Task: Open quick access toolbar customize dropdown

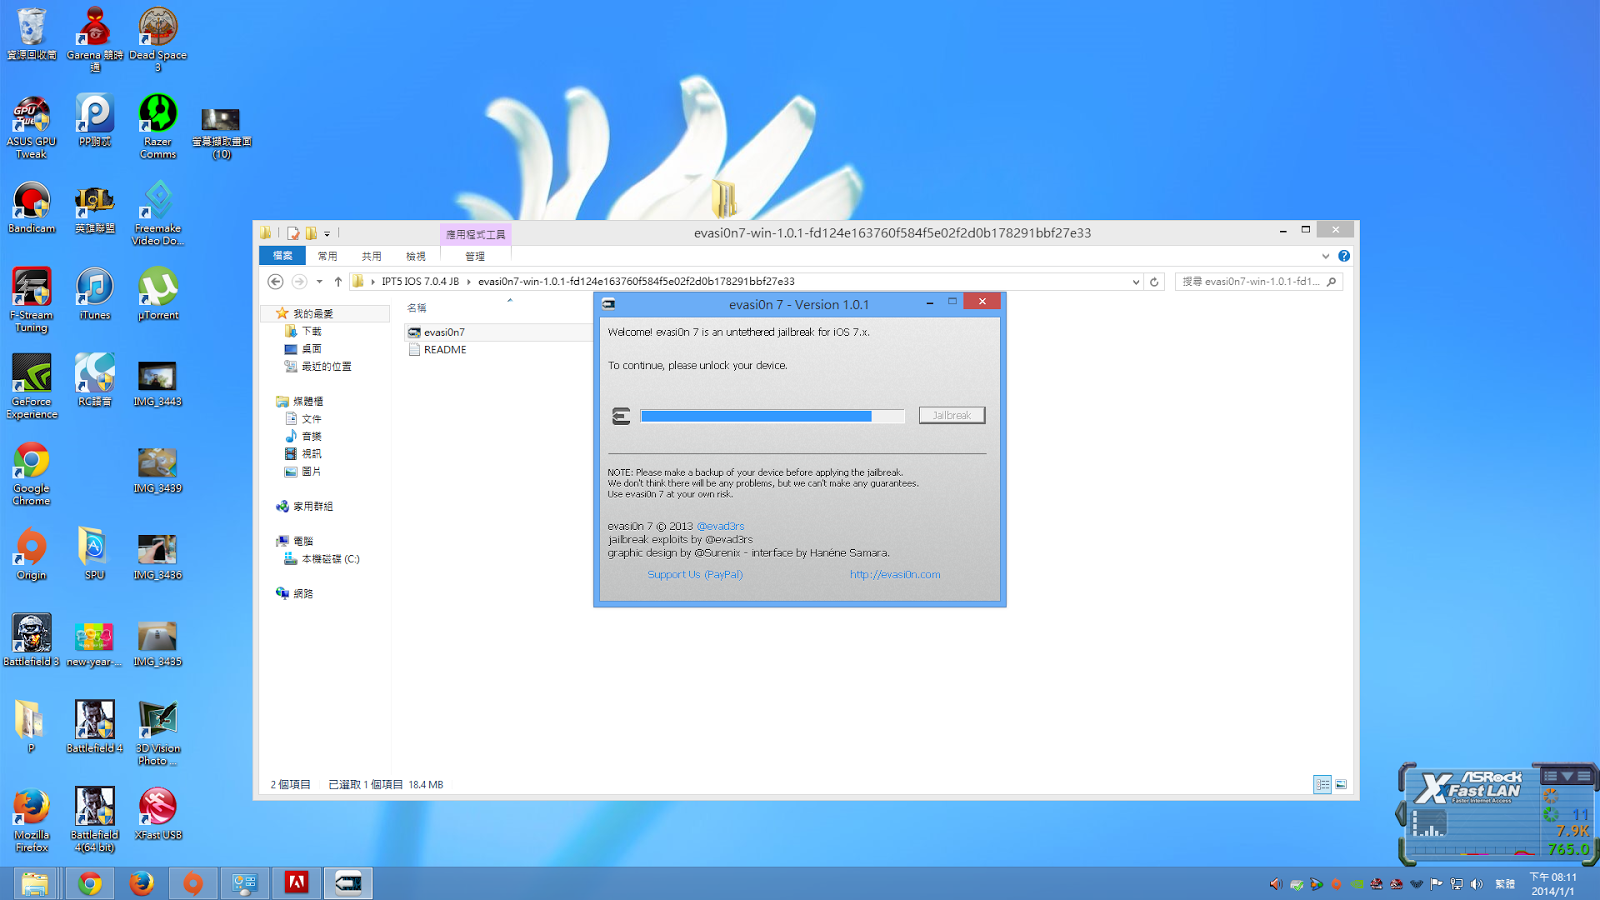Action: [x=327, y=234]
